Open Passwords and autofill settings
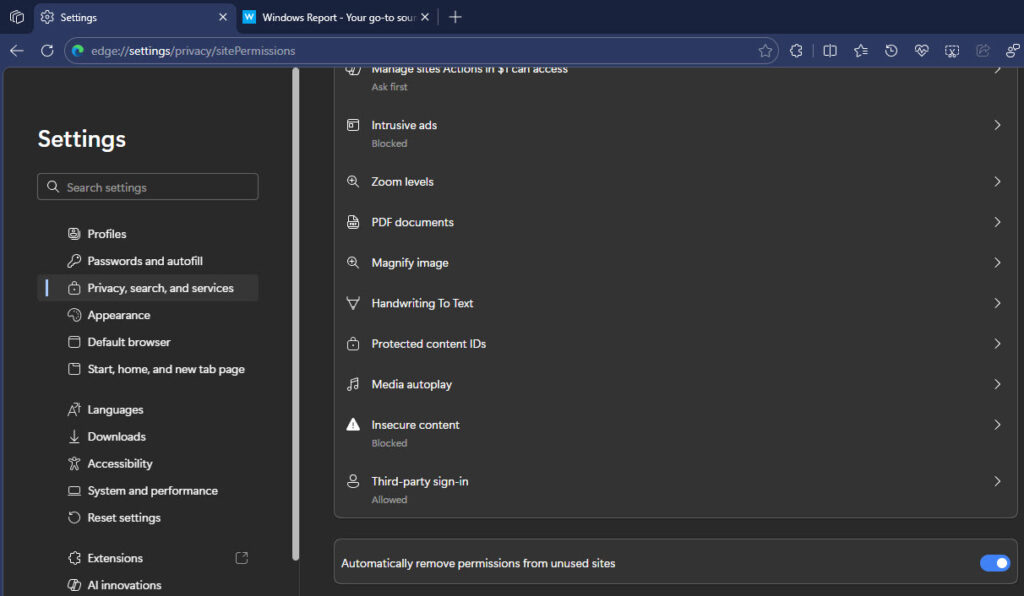 pos(148,260)
